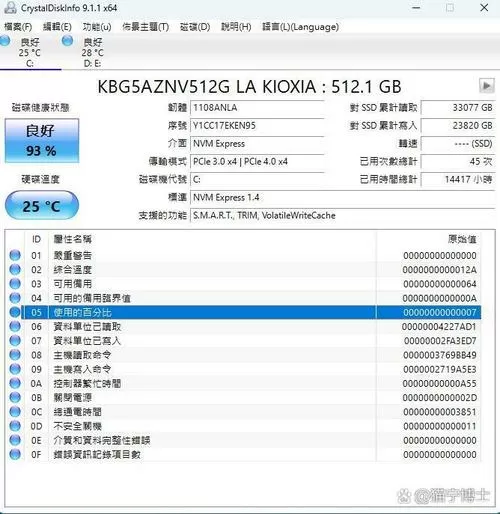Click power on hours value 14417 小時
The width and height of the screenshot is (500, 514).
coord(458,180)
